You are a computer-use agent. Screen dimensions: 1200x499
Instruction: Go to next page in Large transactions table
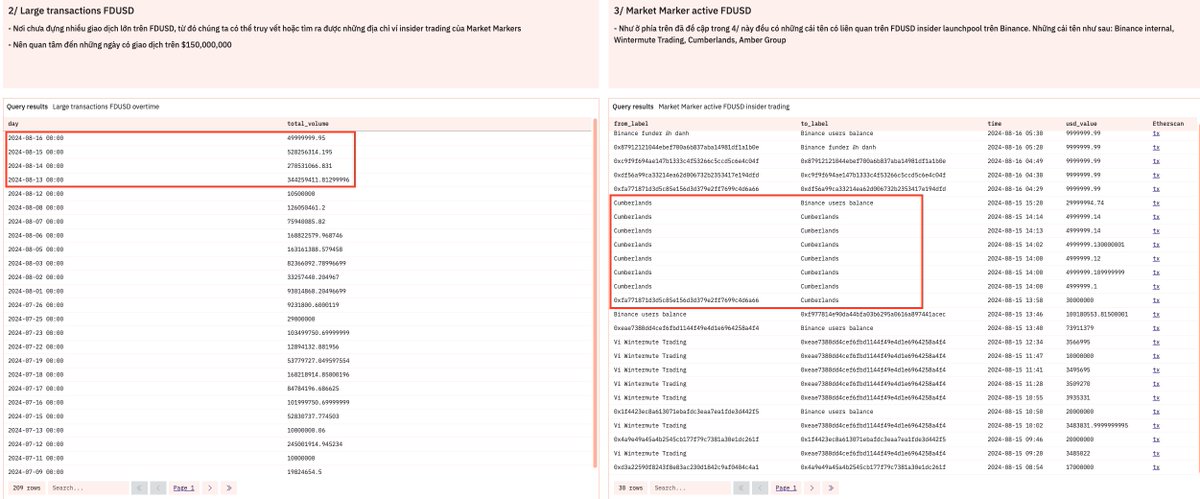209,488
